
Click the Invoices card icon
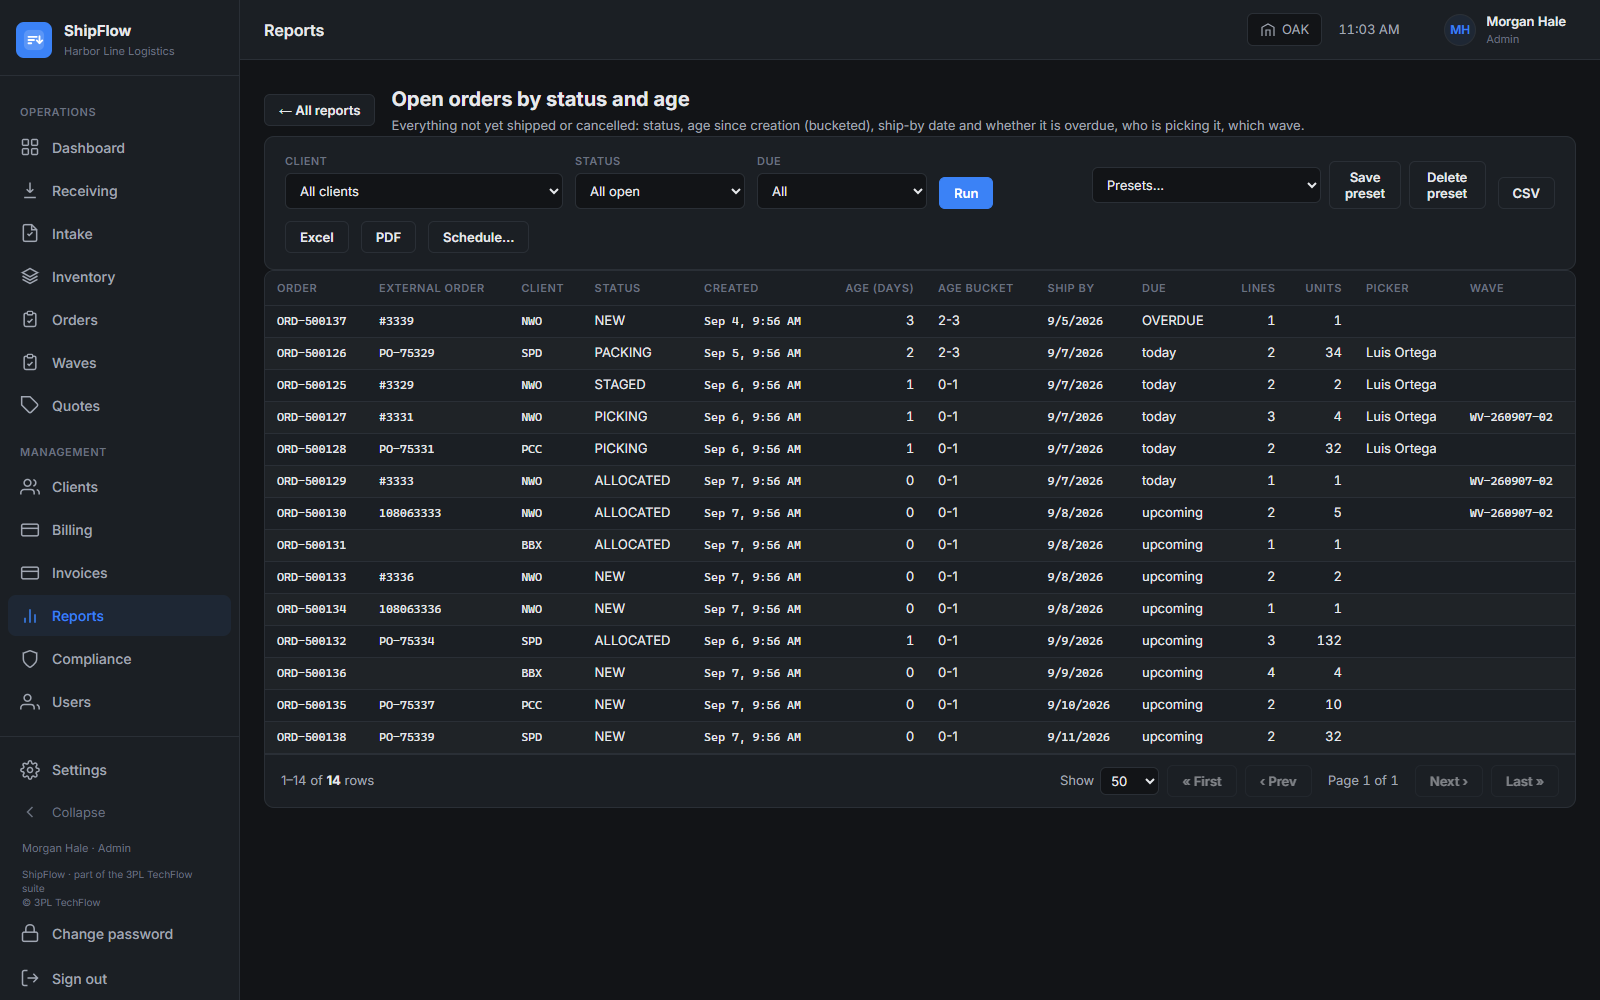pos(30,573)
